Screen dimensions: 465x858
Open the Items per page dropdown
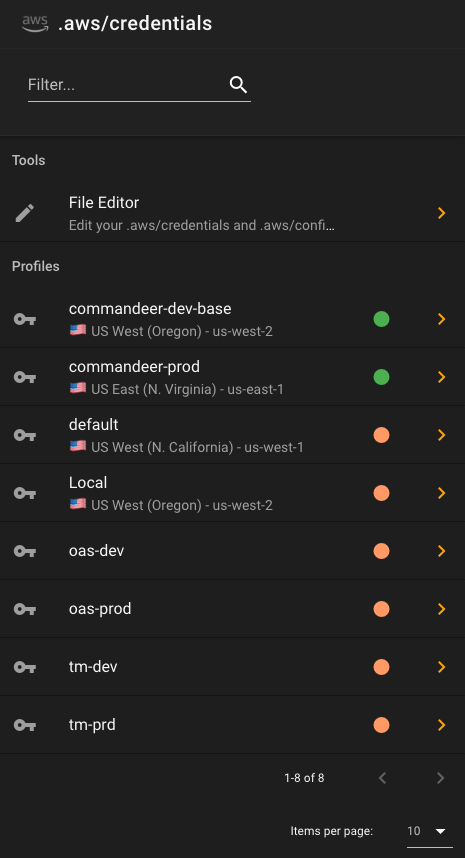click(x=430, y=831)
